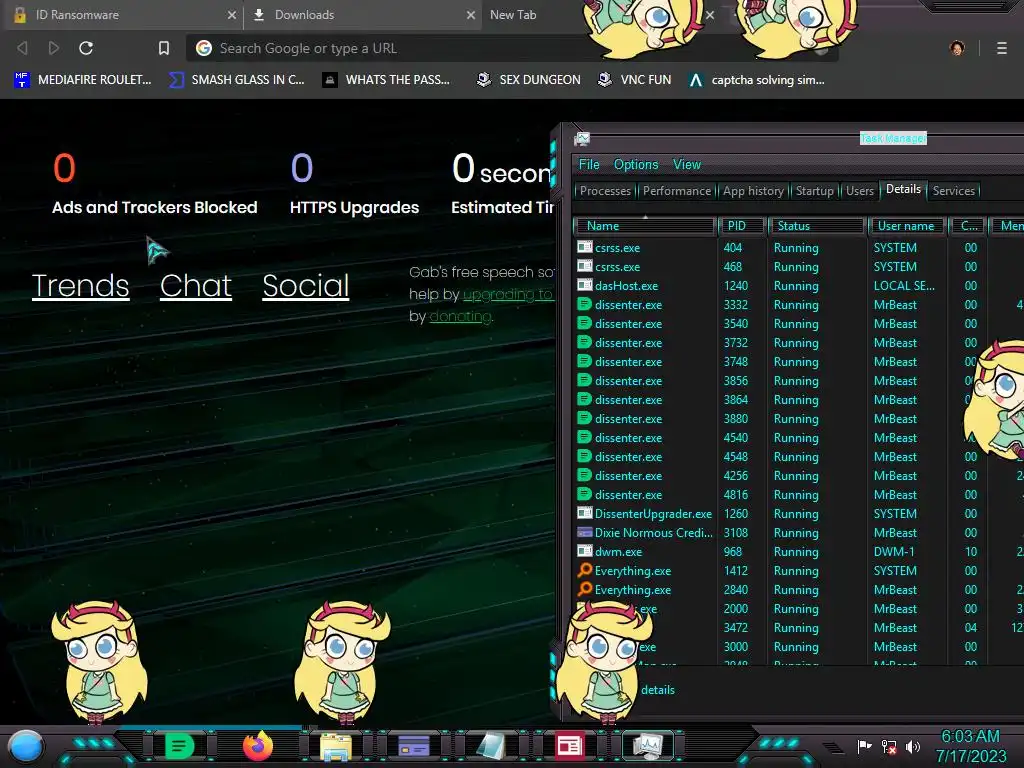Click the browser forward arrow
This screenshot has height=768, width=1024.
tap(54, 48)
